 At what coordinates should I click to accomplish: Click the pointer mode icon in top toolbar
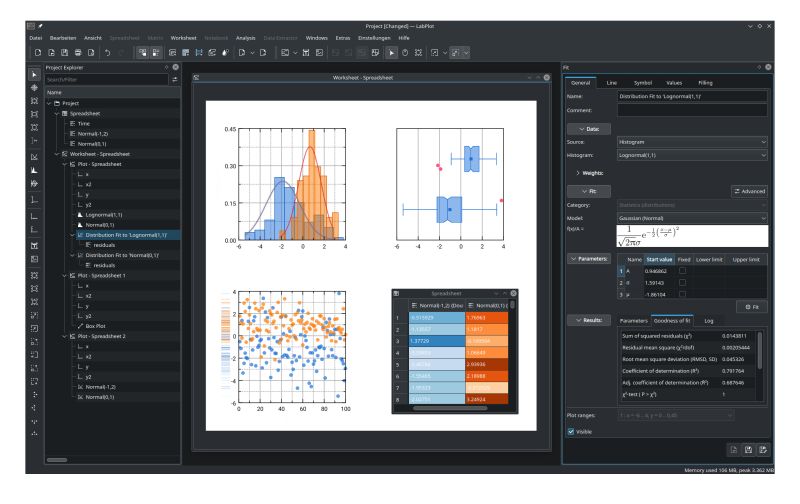pos(391,51)
